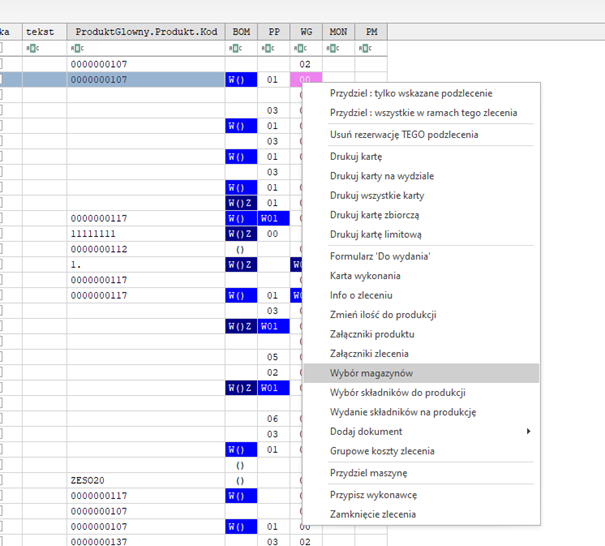Select 'Zamknięcie zlecenia'
Screen dimensions: 605x546
click(421, 514)
